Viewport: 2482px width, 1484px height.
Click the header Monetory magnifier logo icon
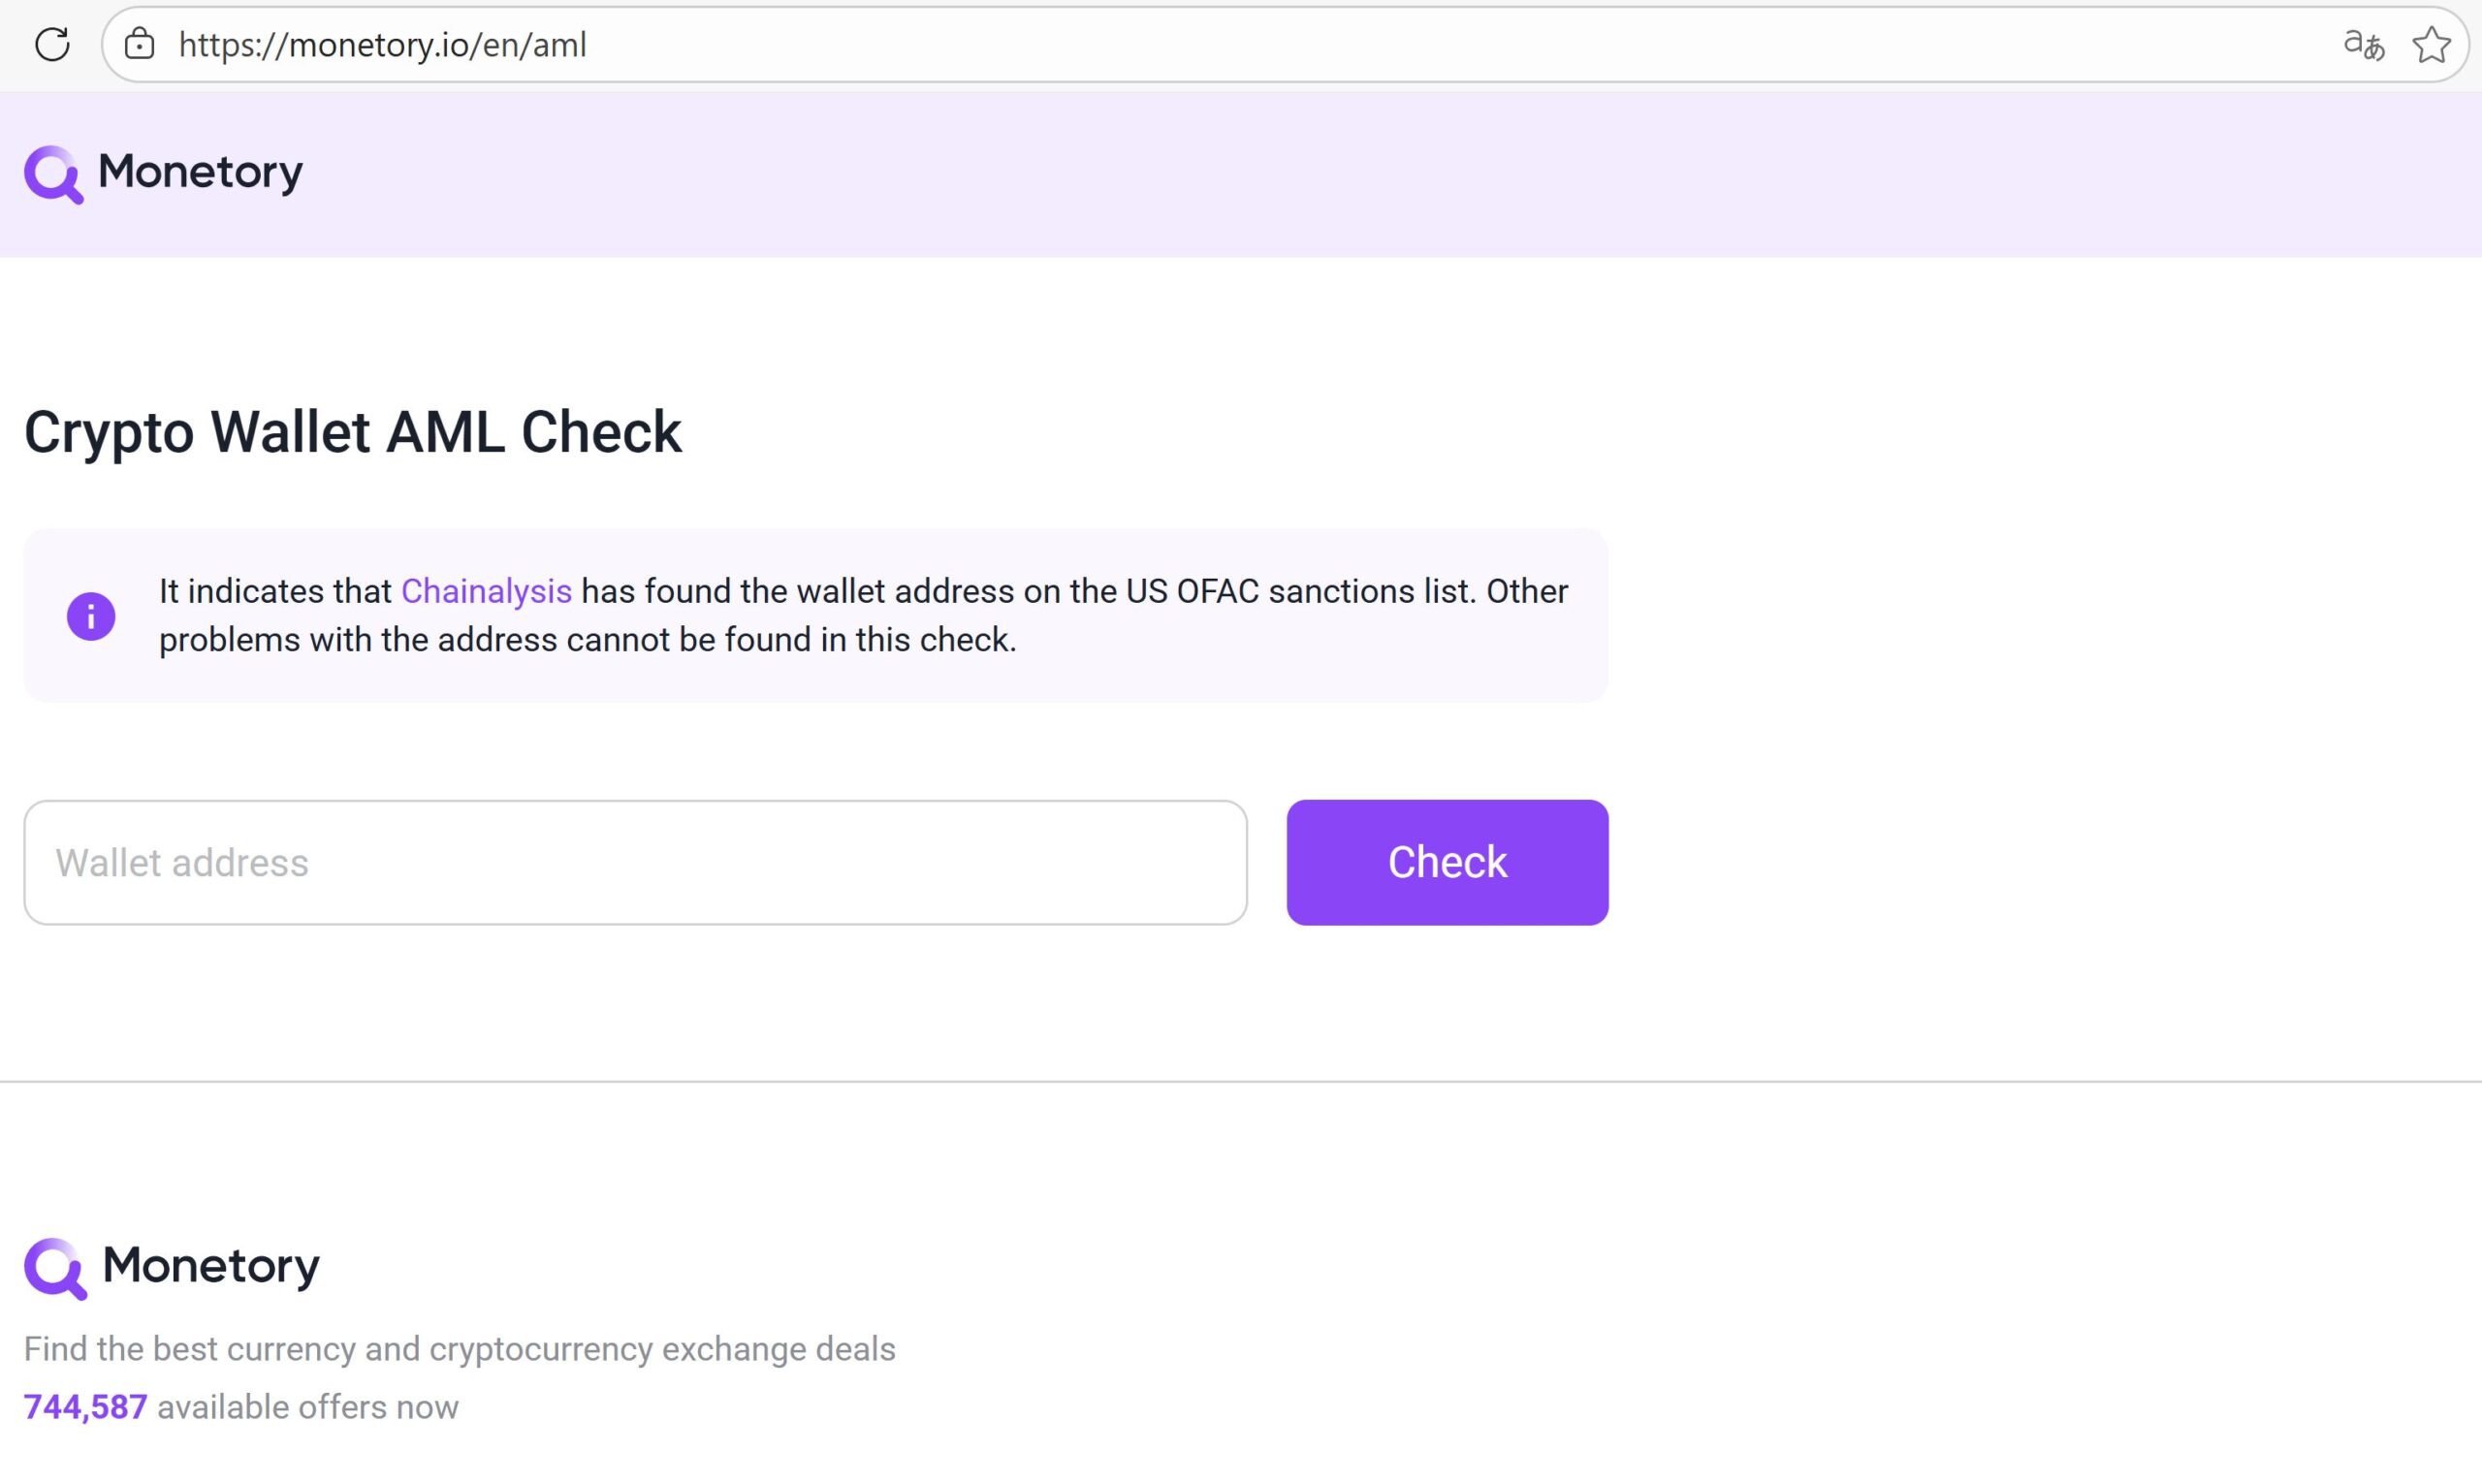[x=53, y=174]
